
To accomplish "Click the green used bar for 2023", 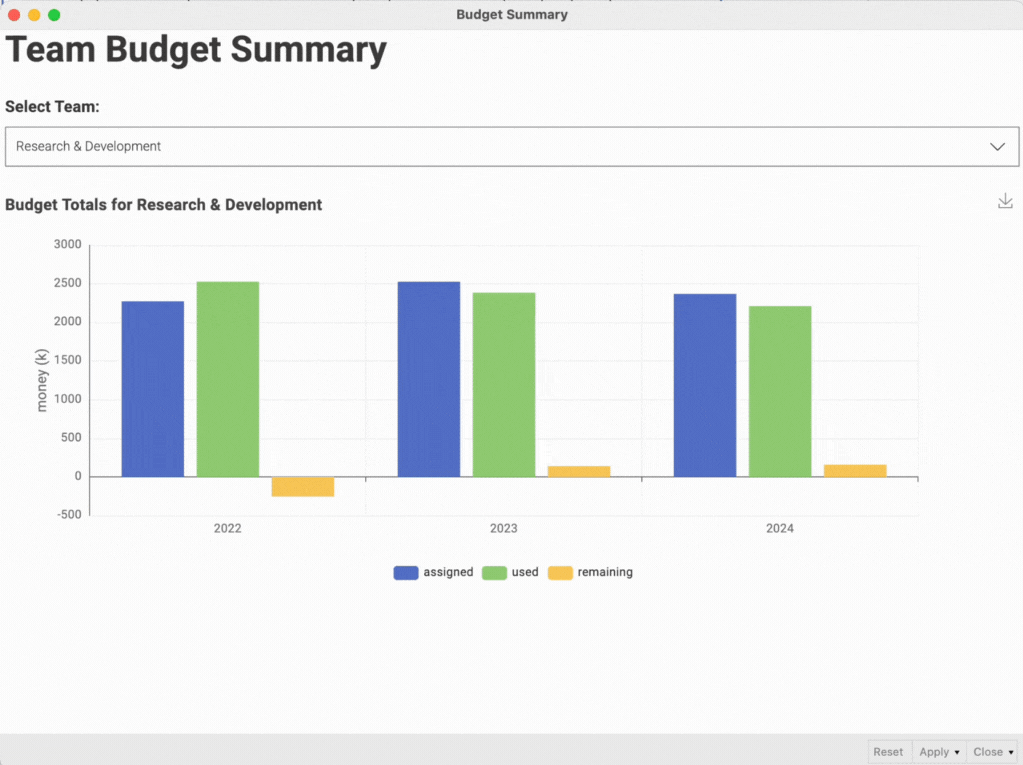I will pyautogui.click(x=504, y=385).
